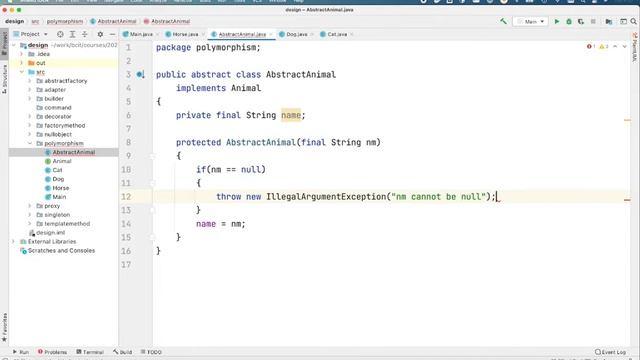Click the Search Everywhere magnifier icon
The image size is (640, 360).
pyautogui.click(x=633, y=21)
